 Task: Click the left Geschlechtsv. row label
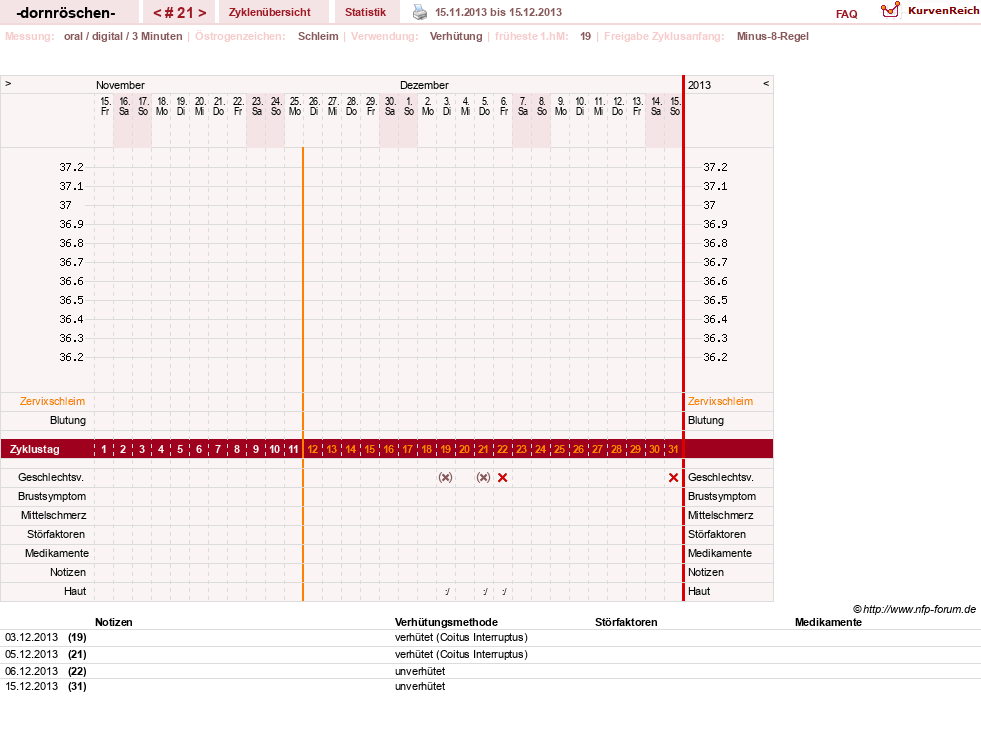(x=51, y=477)
